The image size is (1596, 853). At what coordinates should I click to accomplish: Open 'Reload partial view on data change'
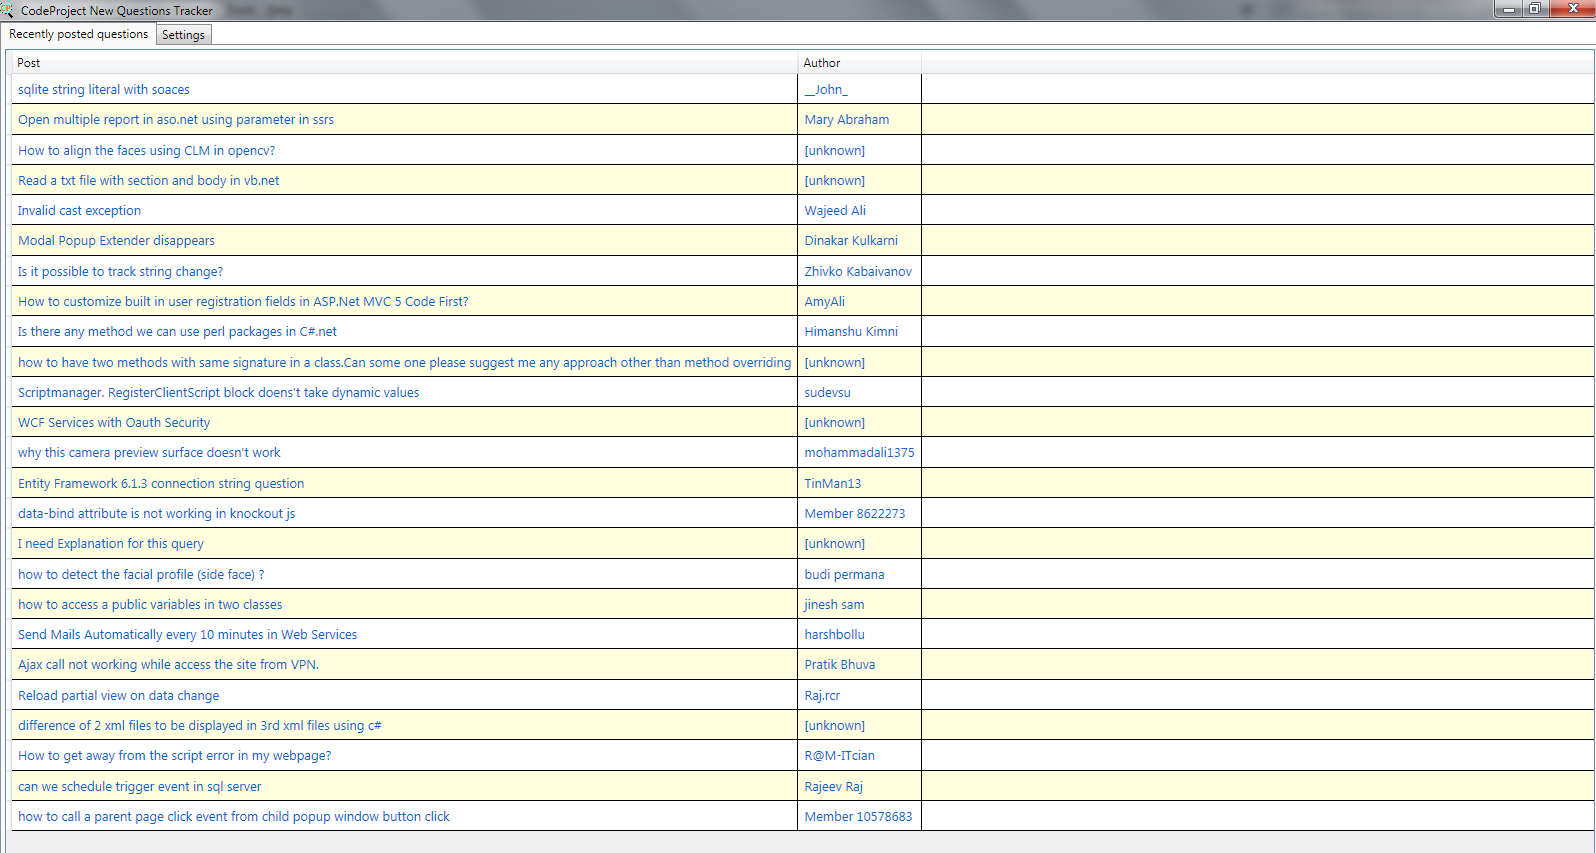coord(118,696)
